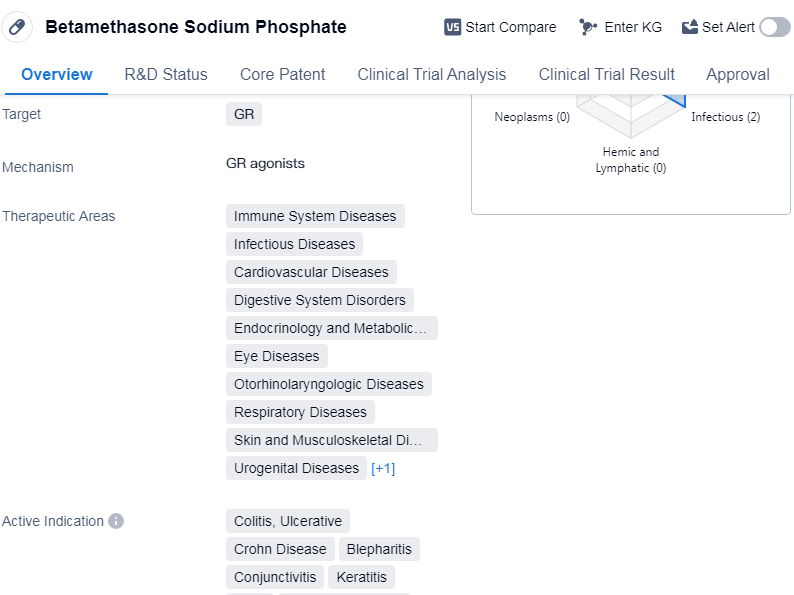The width and height of the screenshot is (794, 595).
Task: Go to Clinical Trial Analysis tab
Action: (432, 74)
